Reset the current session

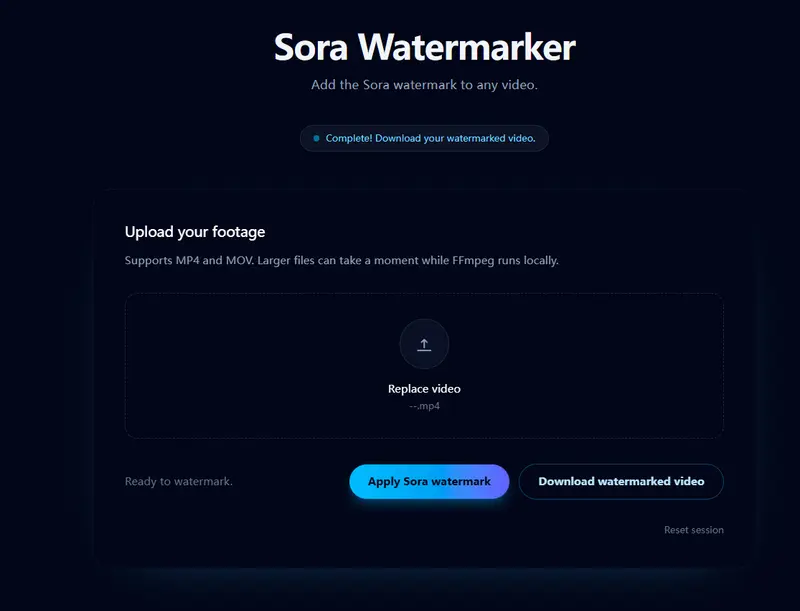[693, 530]
